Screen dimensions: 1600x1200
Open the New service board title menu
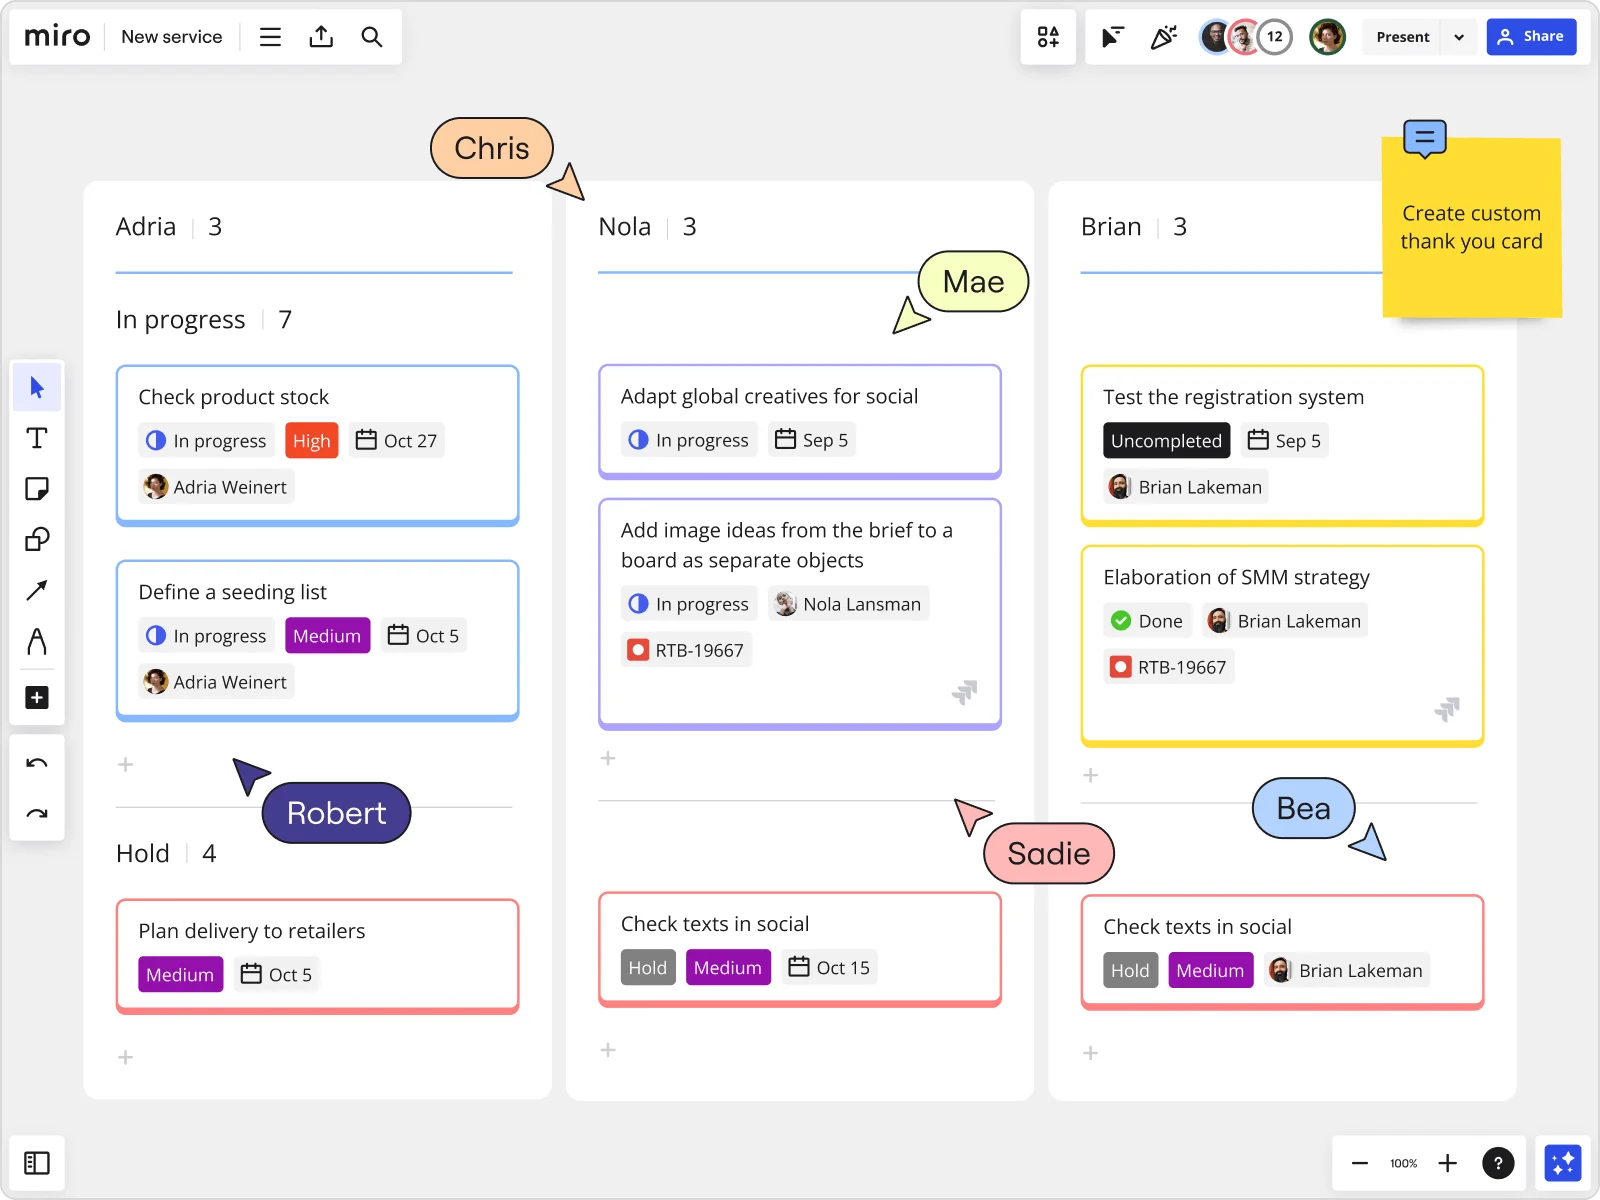click(171, 37)
